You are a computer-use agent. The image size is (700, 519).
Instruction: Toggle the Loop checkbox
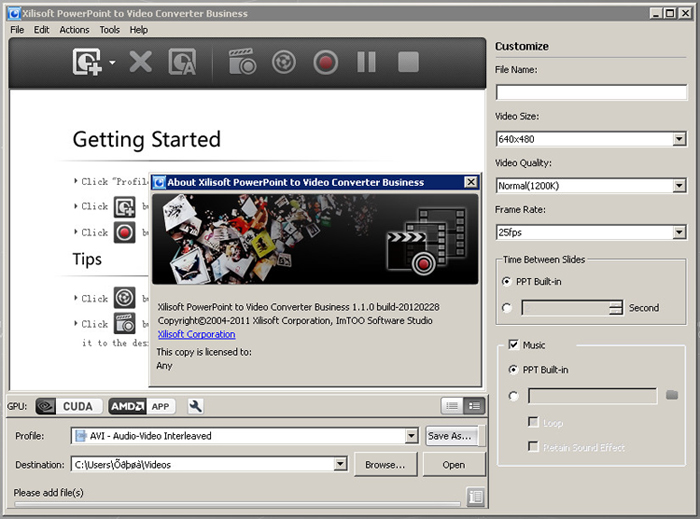pyautogui.click(x=533, y=422)
